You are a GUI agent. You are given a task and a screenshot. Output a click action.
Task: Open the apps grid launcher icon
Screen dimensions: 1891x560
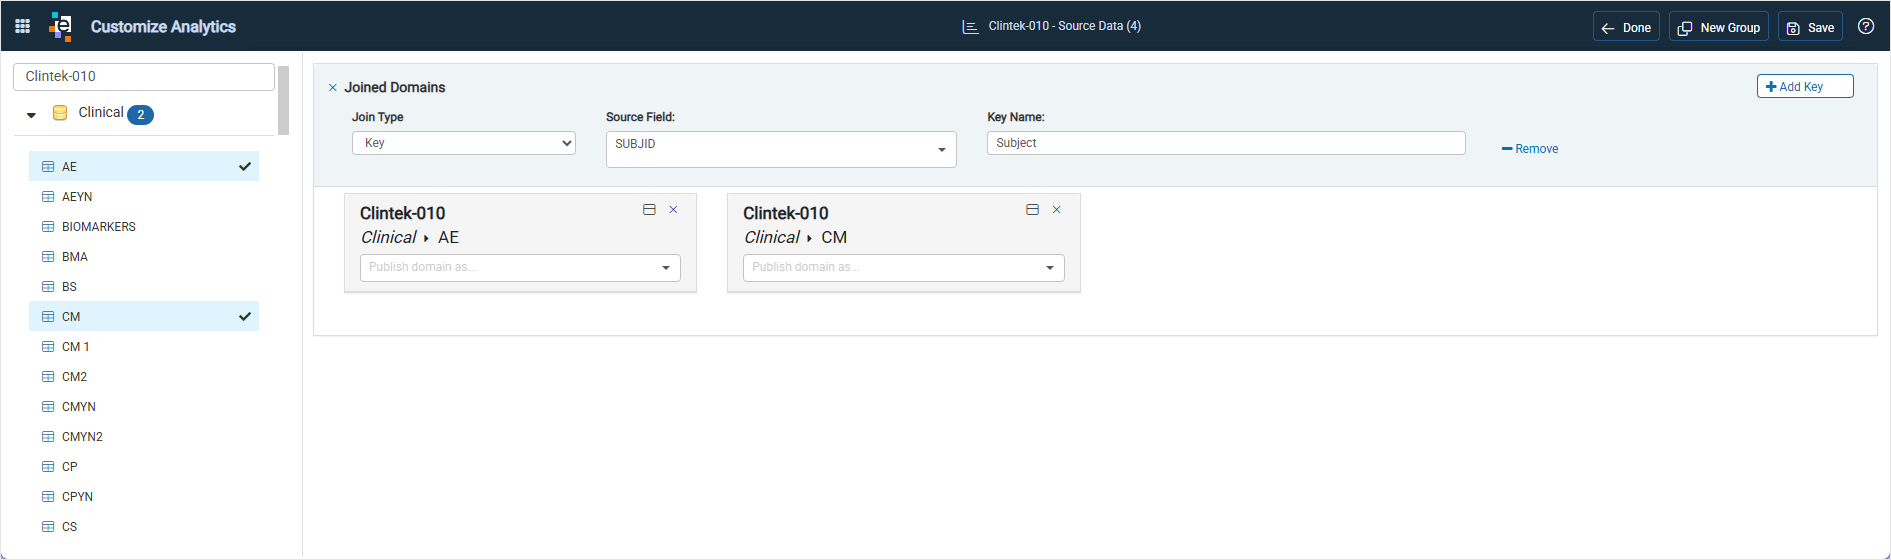[22, 26]
